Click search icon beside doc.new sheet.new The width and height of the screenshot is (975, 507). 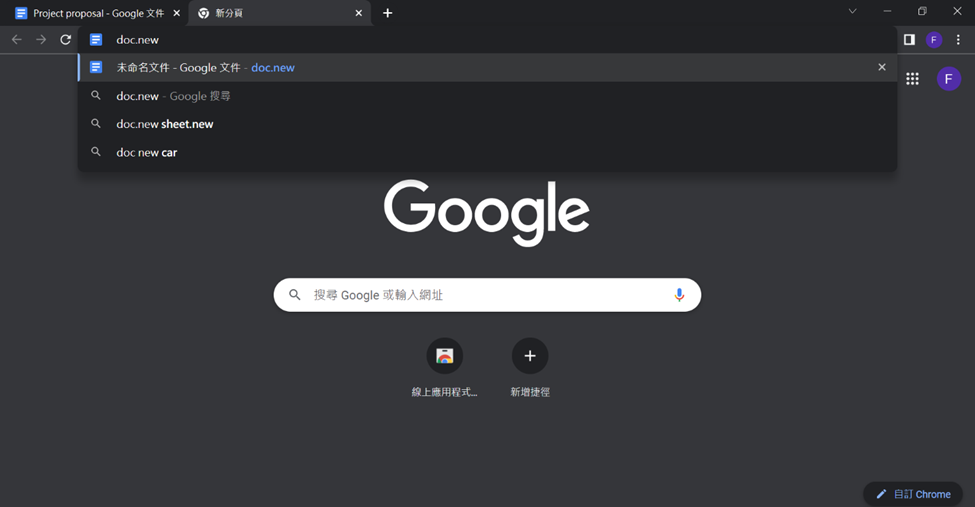[96, 124]
